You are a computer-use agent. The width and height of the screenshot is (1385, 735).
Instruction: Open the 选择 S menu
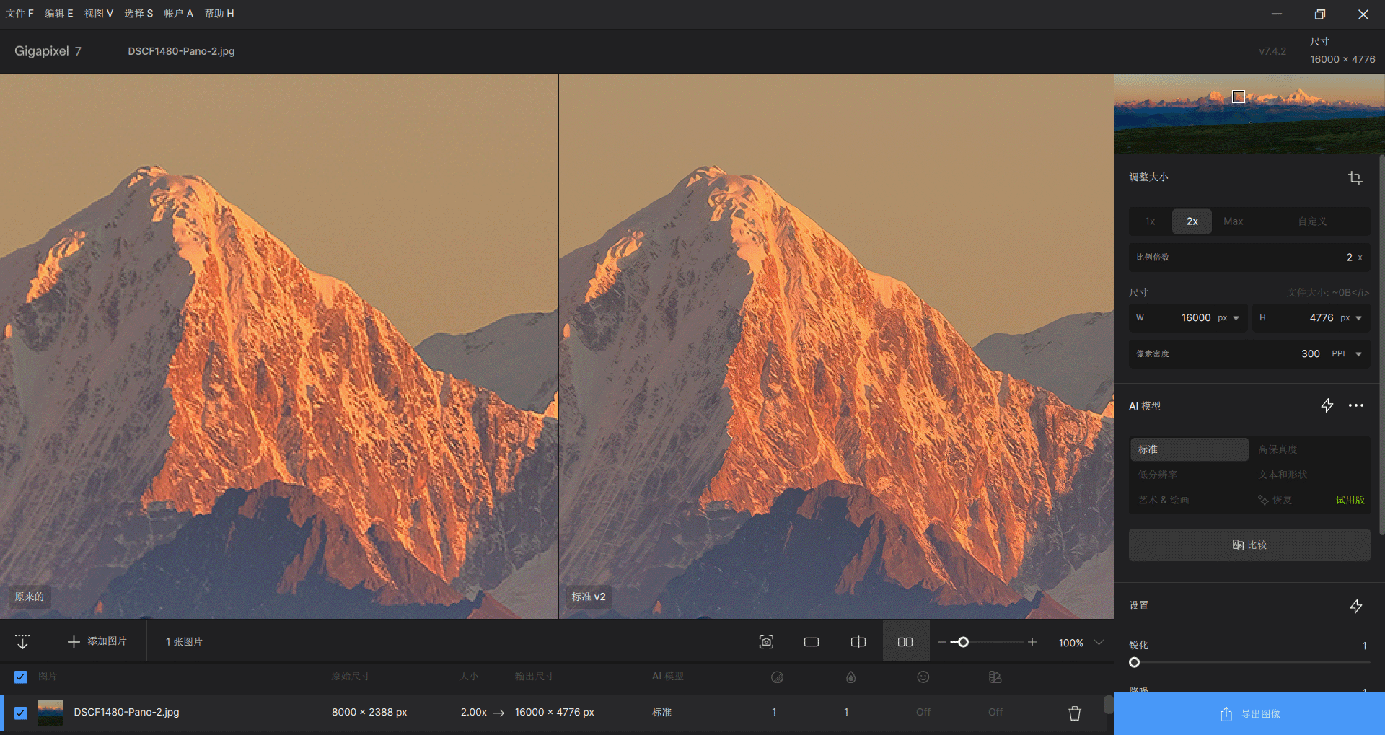tap(139, 14)
